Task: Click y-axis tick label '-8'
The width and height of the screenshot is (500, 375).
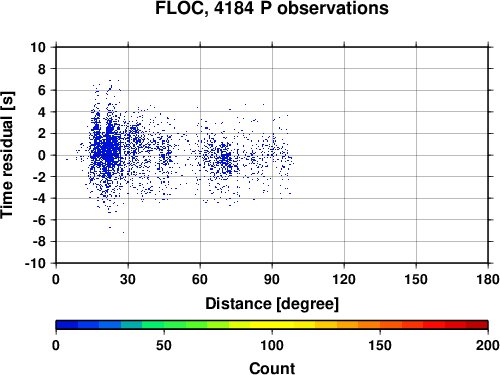Action: click(39, 242)
